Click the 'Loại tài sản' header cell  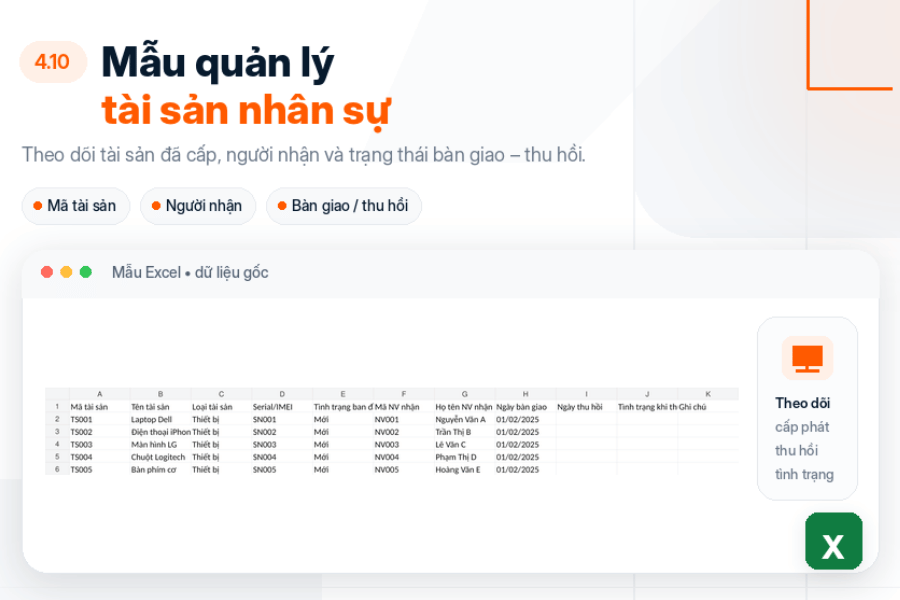pos(222,407)
